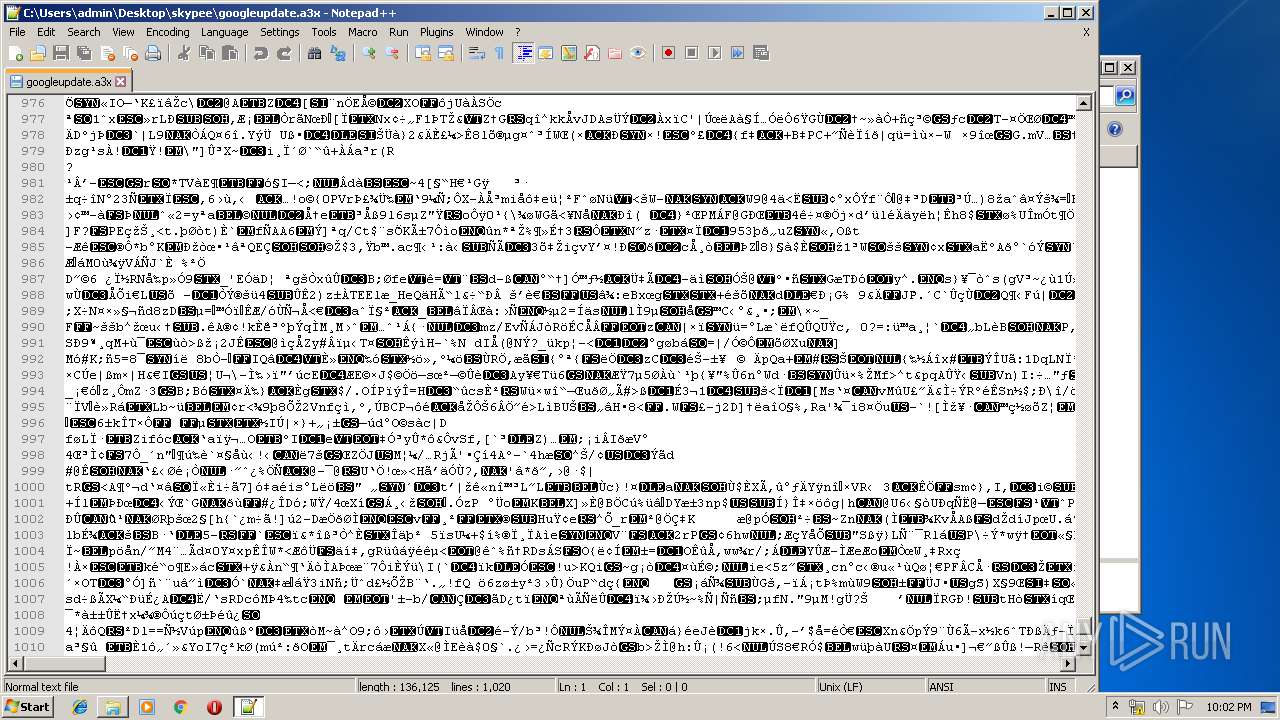The width and height of the screenshot is (1280, 720).
Task: Toggle the file Monitoring eye icon
Action: pyautogui.click(x=637, y=52)
